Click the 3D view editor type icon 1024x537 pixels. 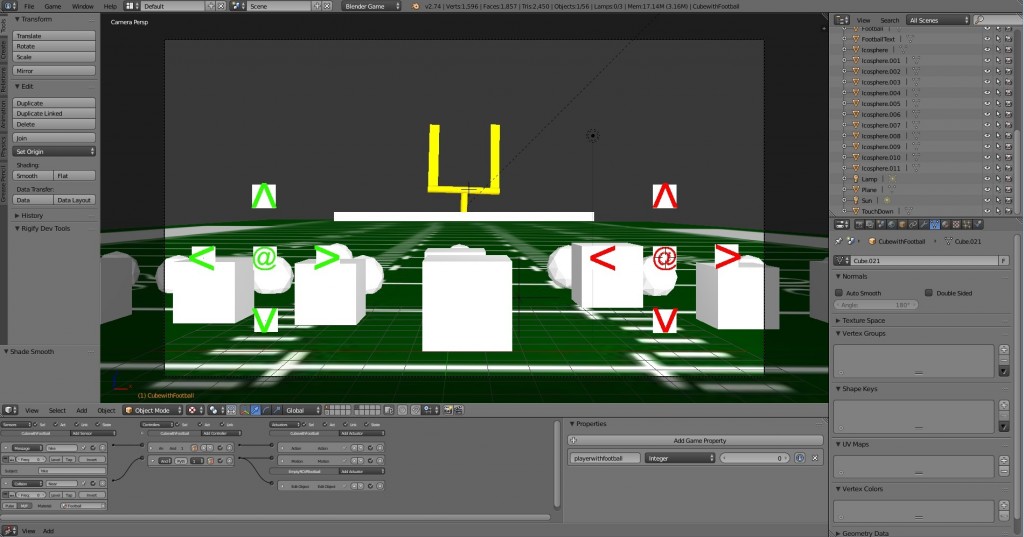click(x=9, y=410)
